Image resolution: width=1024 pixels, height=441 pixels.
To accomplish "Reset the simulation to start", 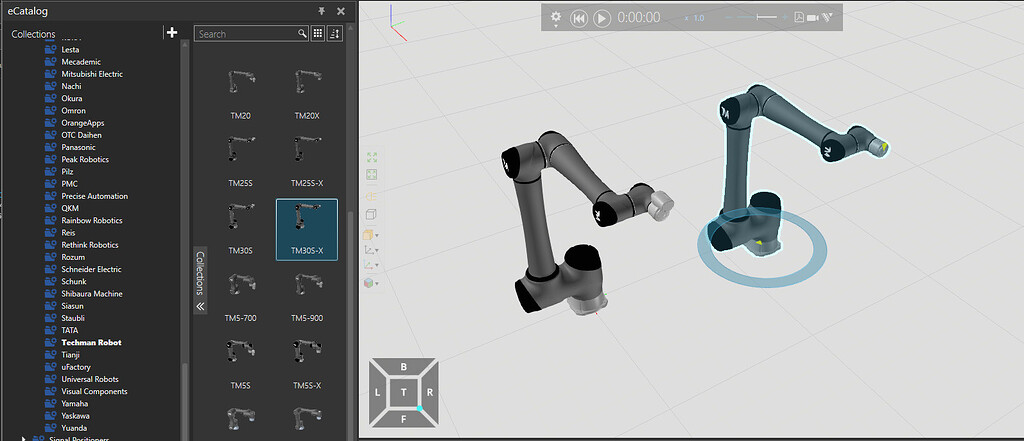I will 579,18.
